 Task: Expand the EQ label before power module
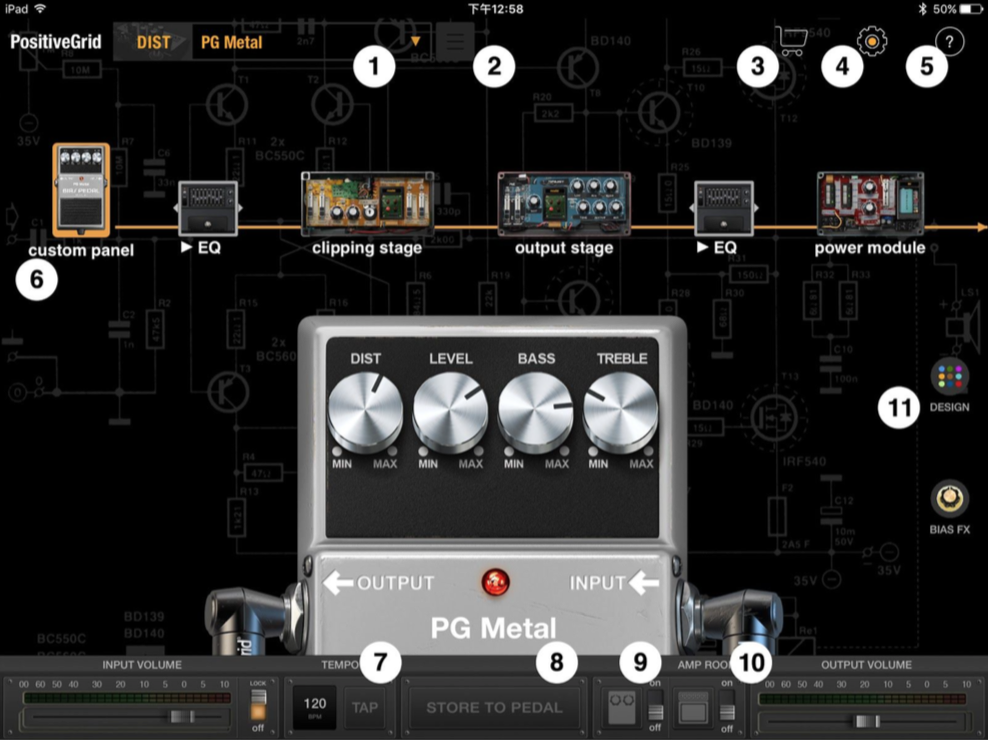coord(717,247)
